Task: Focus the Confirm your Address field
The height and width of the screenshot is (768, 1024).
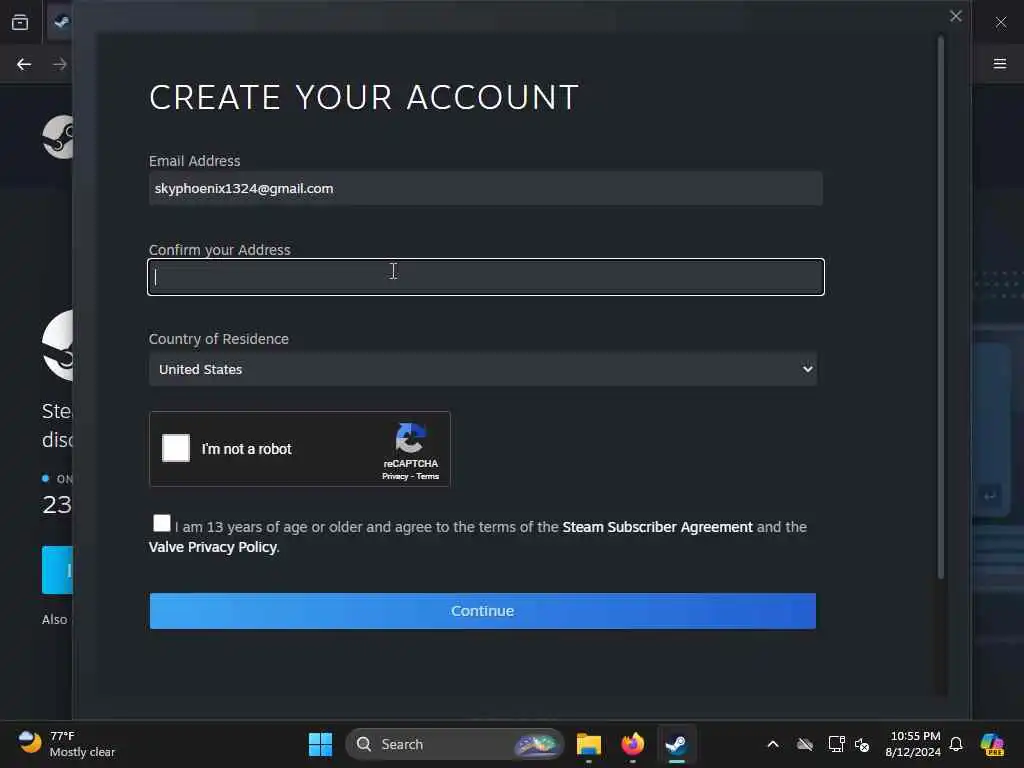Action: 485,278
